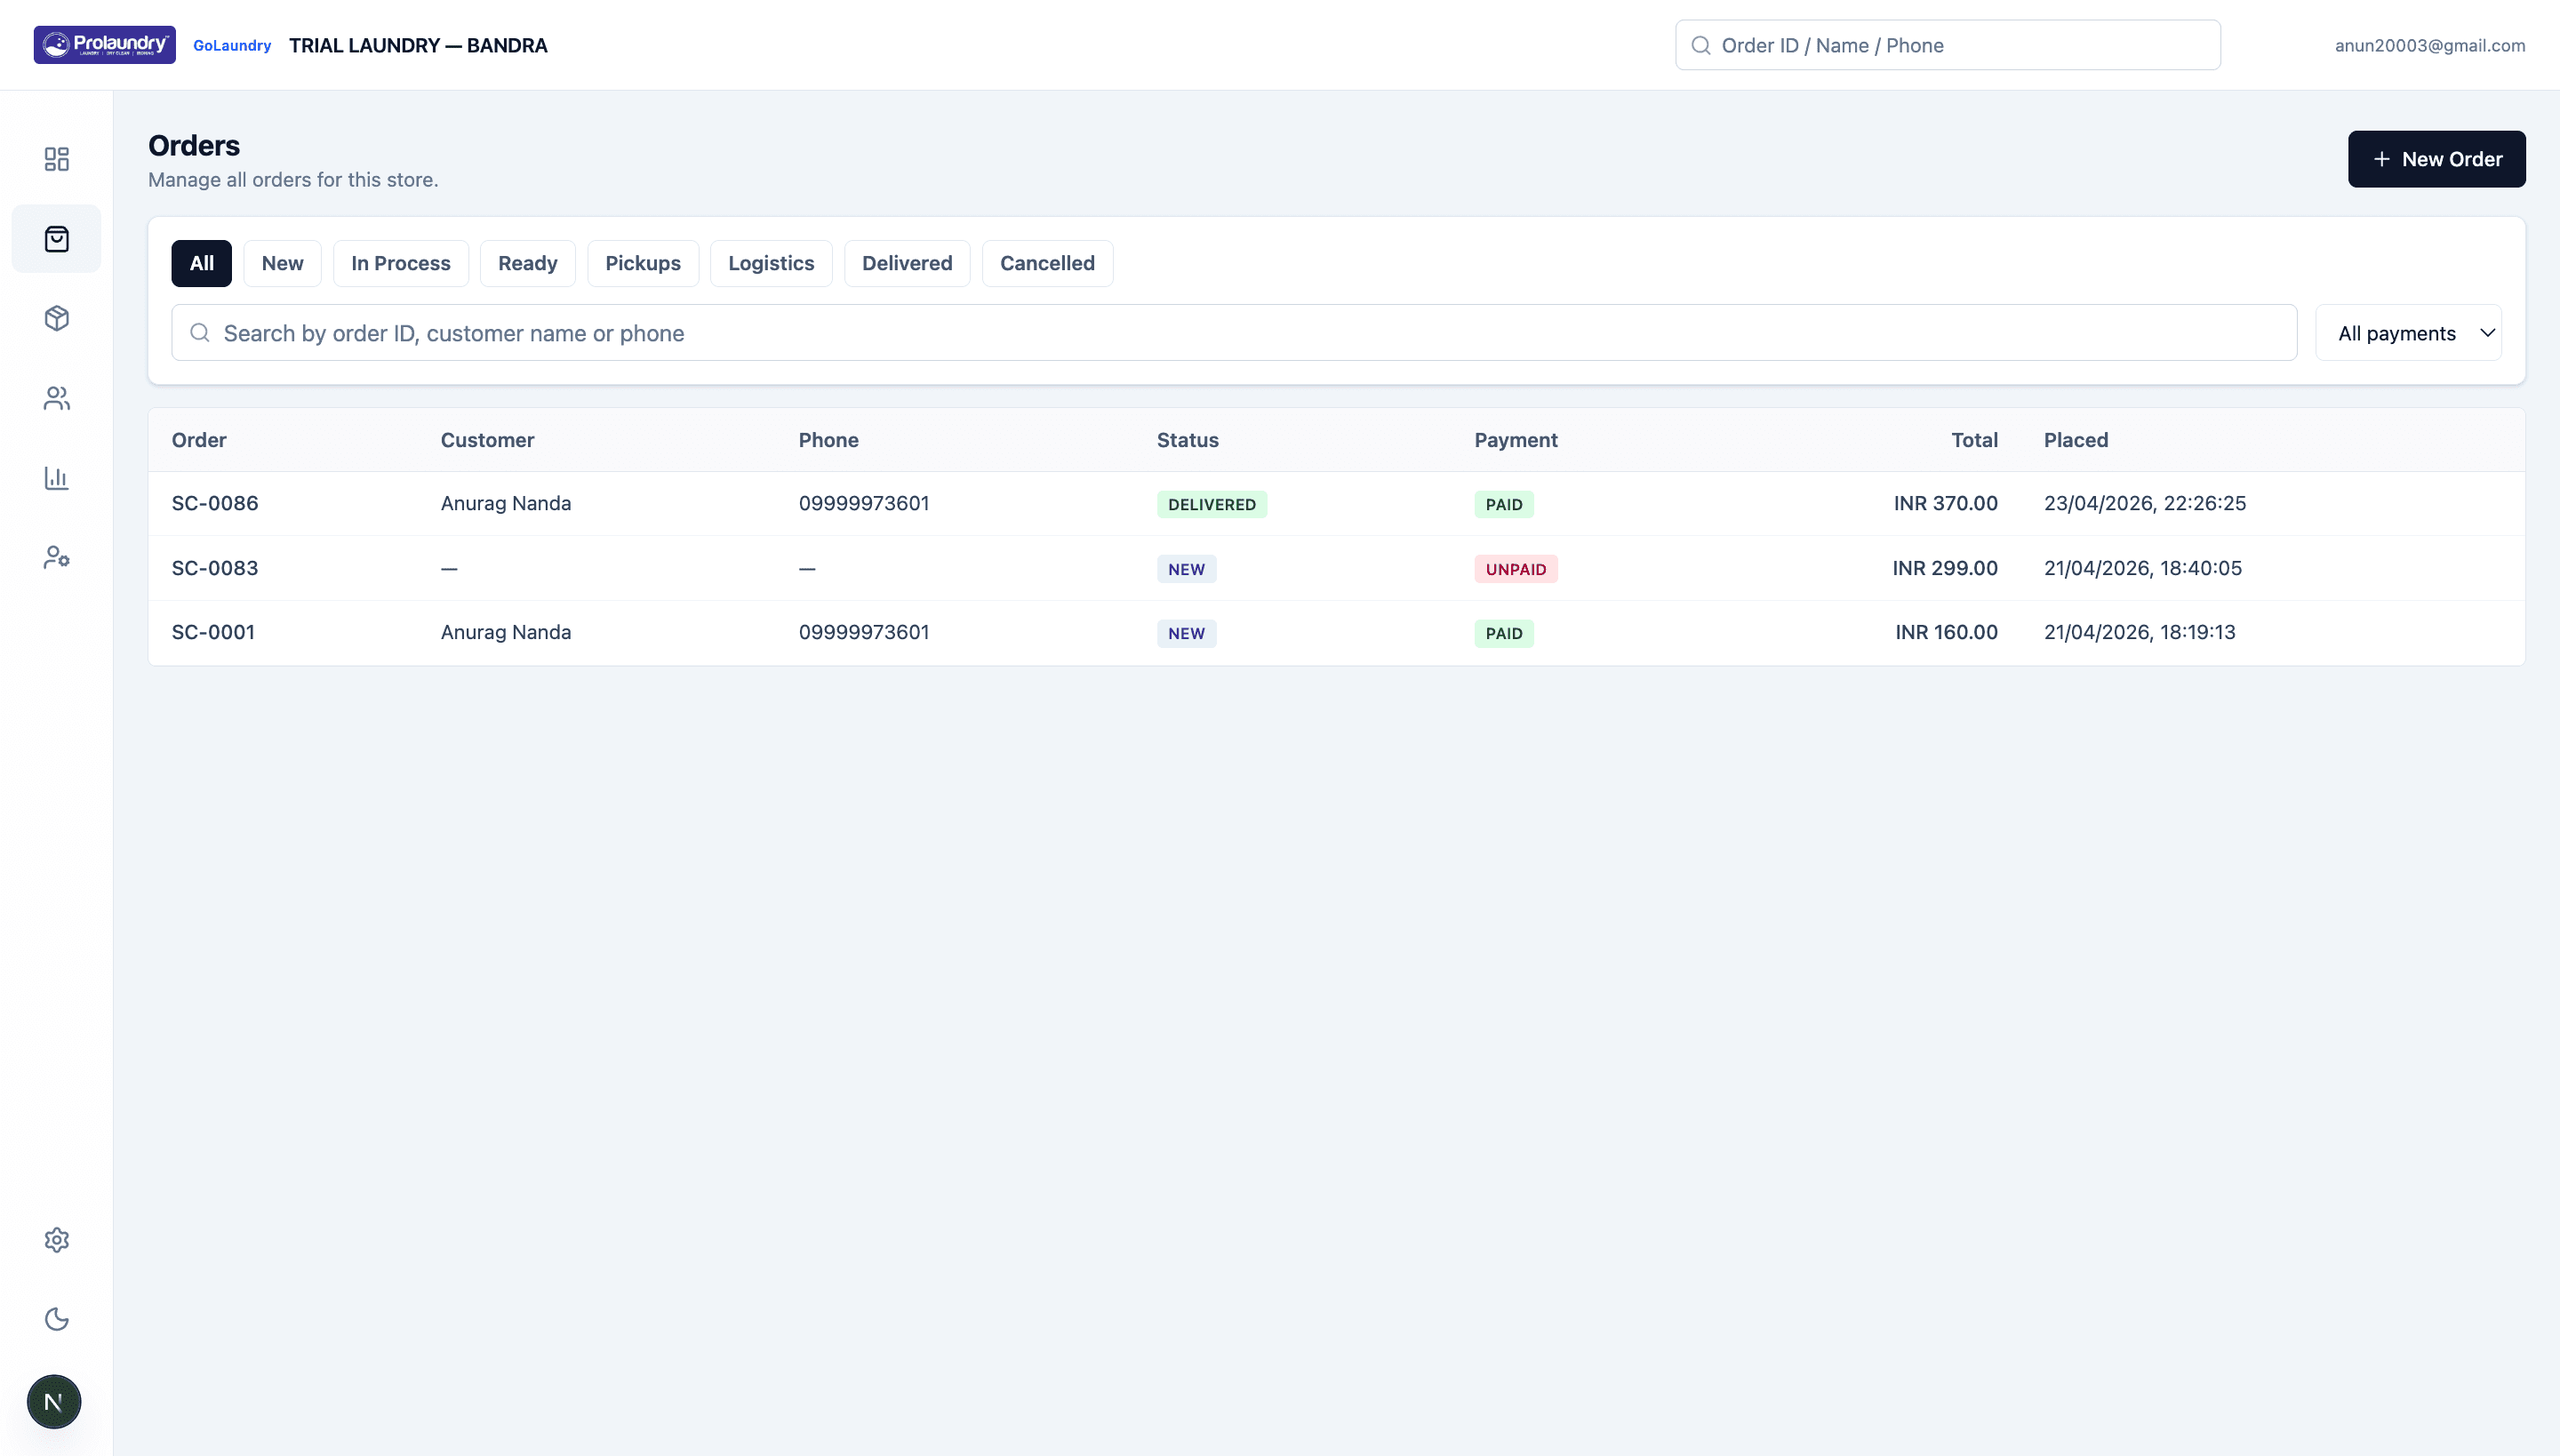Screen dimensions: 2560x1456
Task: Switch to the New tab
Action: coord(282,263)
